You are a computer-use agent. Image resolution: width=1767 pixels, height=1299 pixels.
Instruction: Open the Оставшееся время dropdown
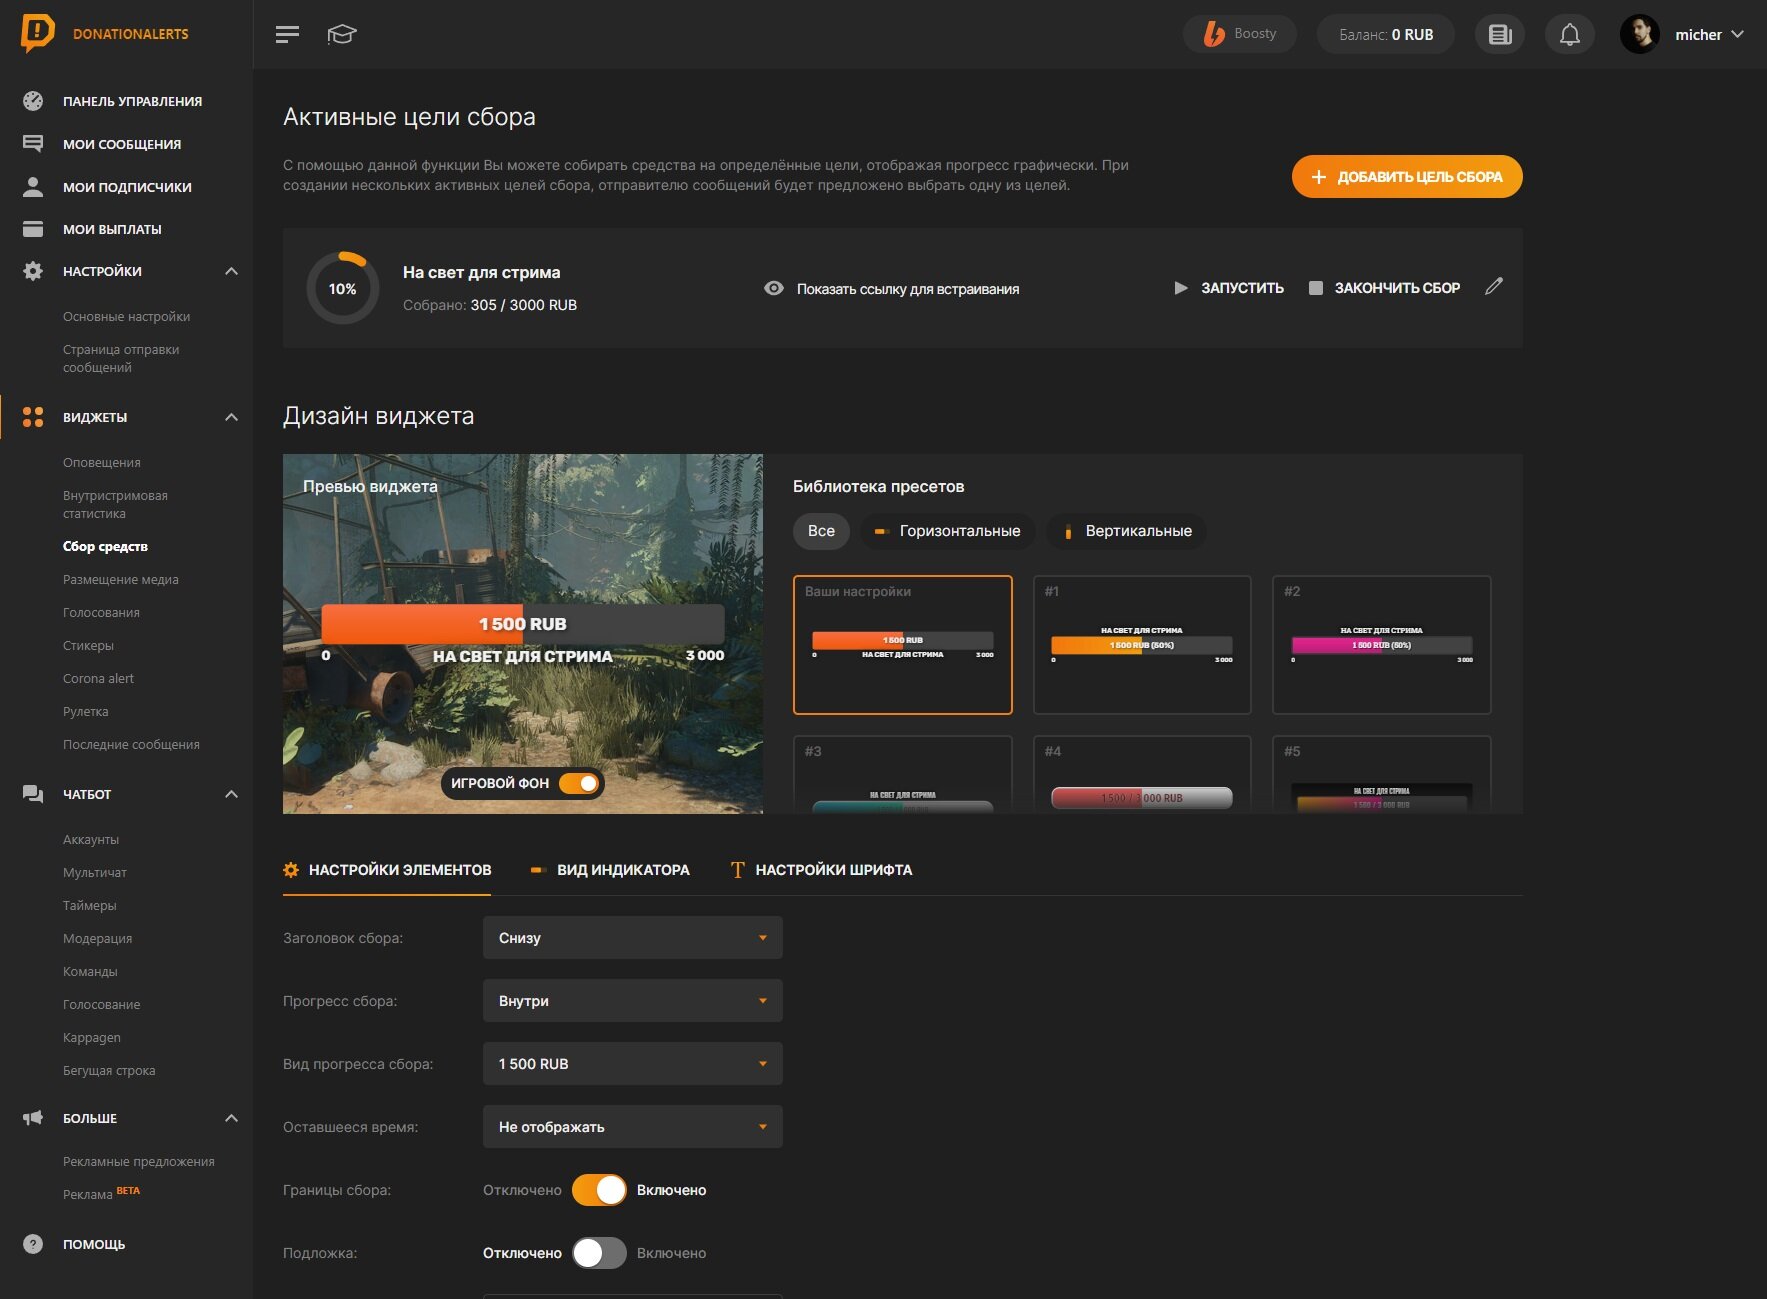tap(632, 1127)
